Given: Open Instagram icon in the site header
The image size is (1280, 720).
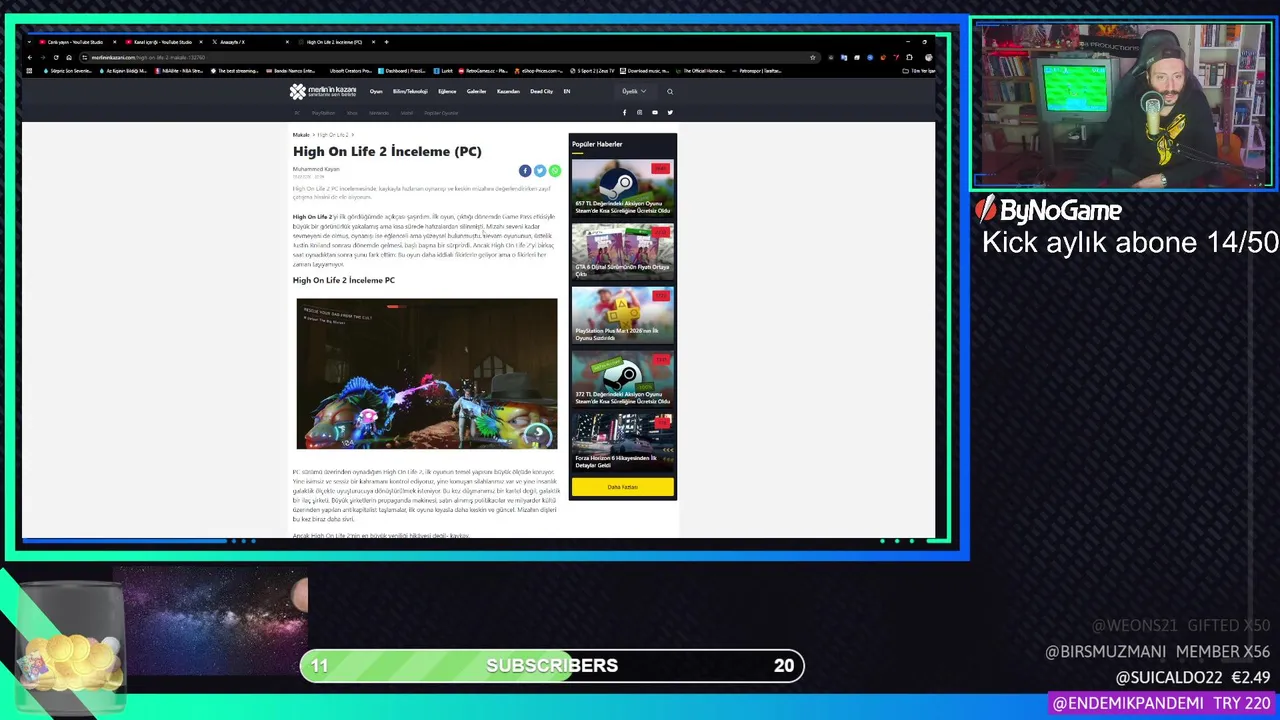Looking at the screenshot, I should pos(639,112).
